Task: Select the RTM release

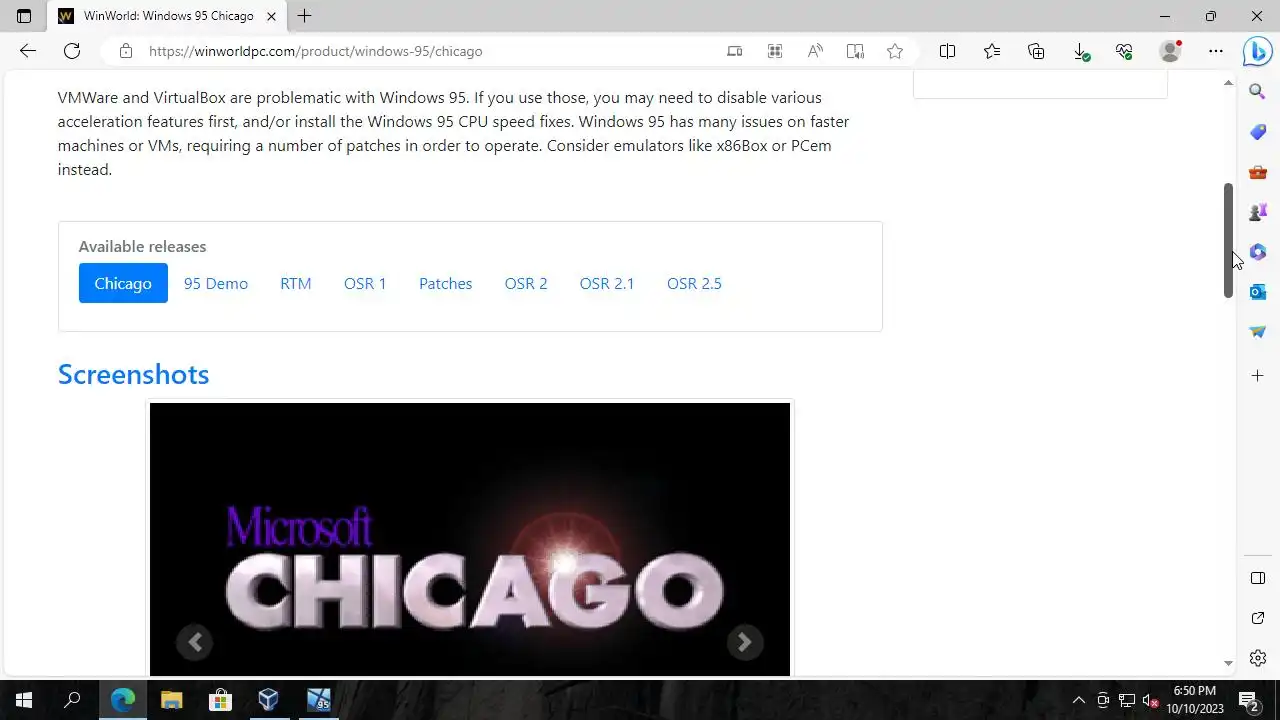Action: [296, 283]
